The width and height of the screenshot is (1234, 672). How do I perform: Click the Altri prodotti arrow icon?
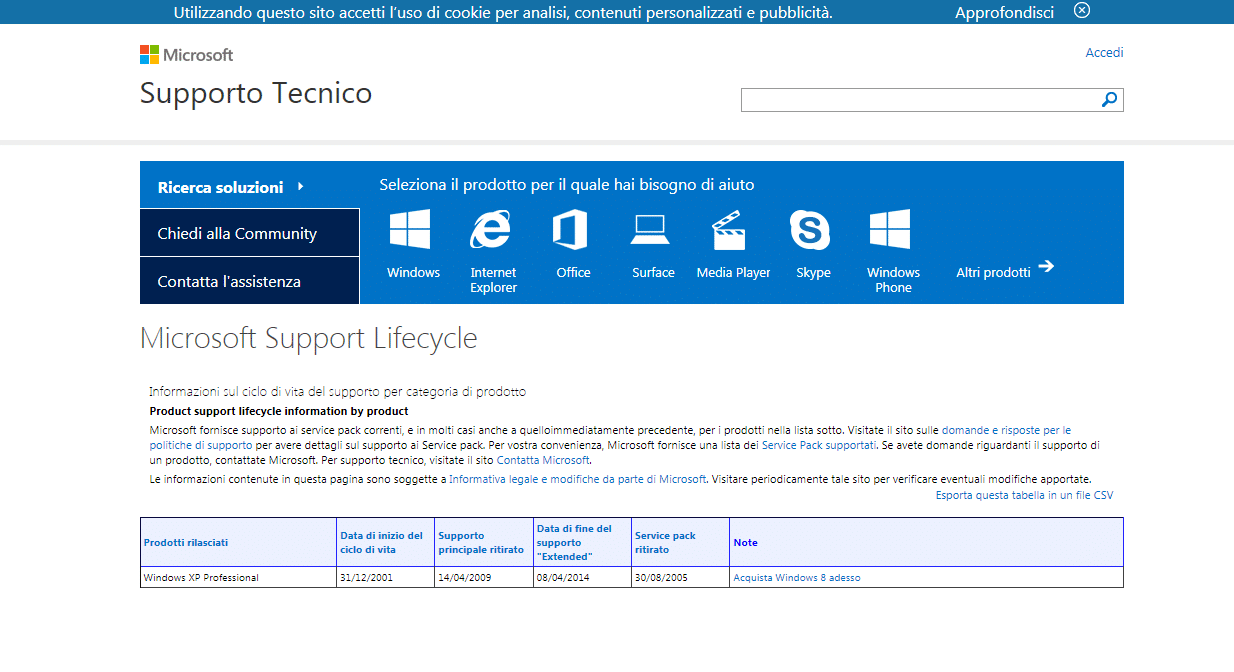pos(1046,266)
